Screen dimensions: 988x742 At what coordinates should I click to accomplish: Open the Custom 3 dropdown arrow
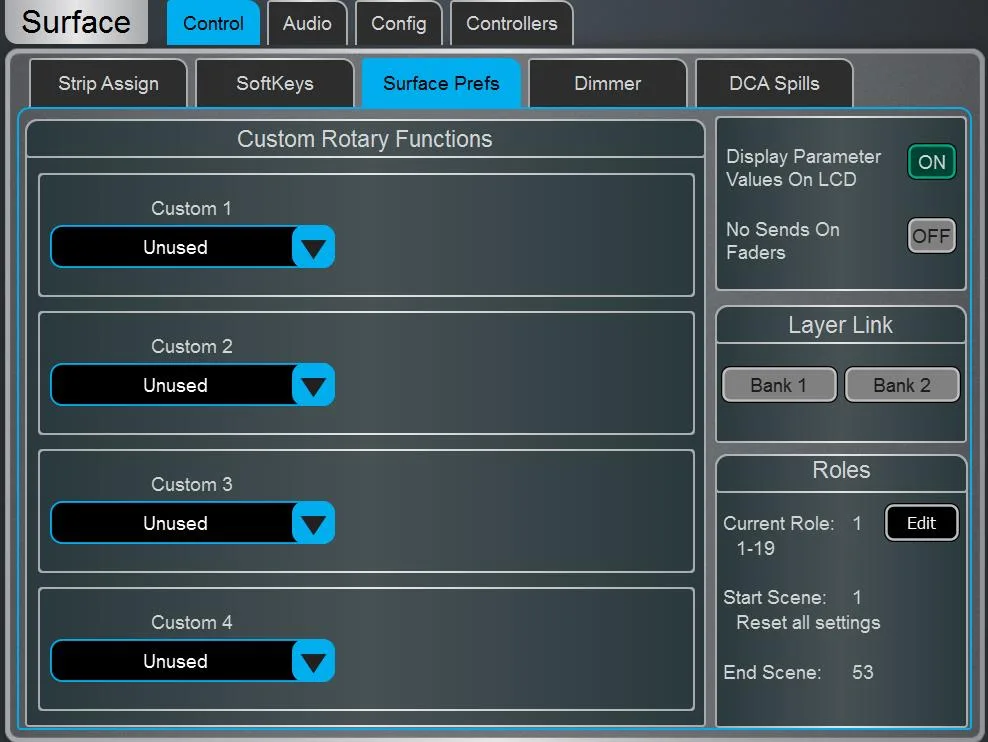coord(313,523)
